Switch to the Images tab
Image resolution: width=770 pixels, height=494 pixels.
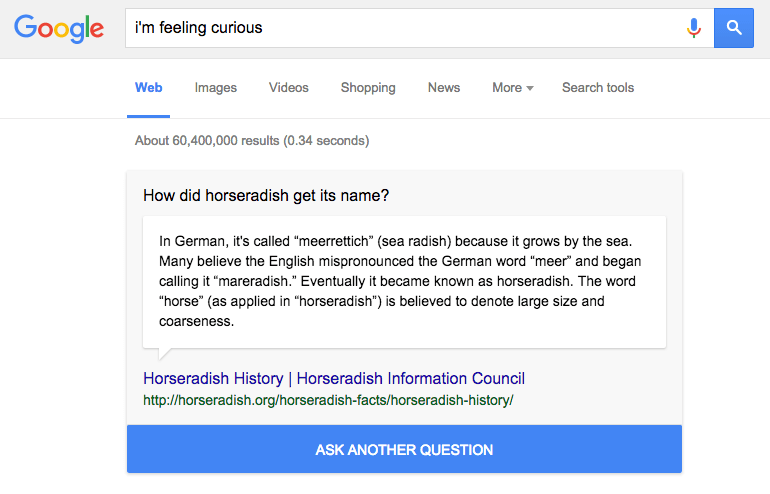coord(216,87)
